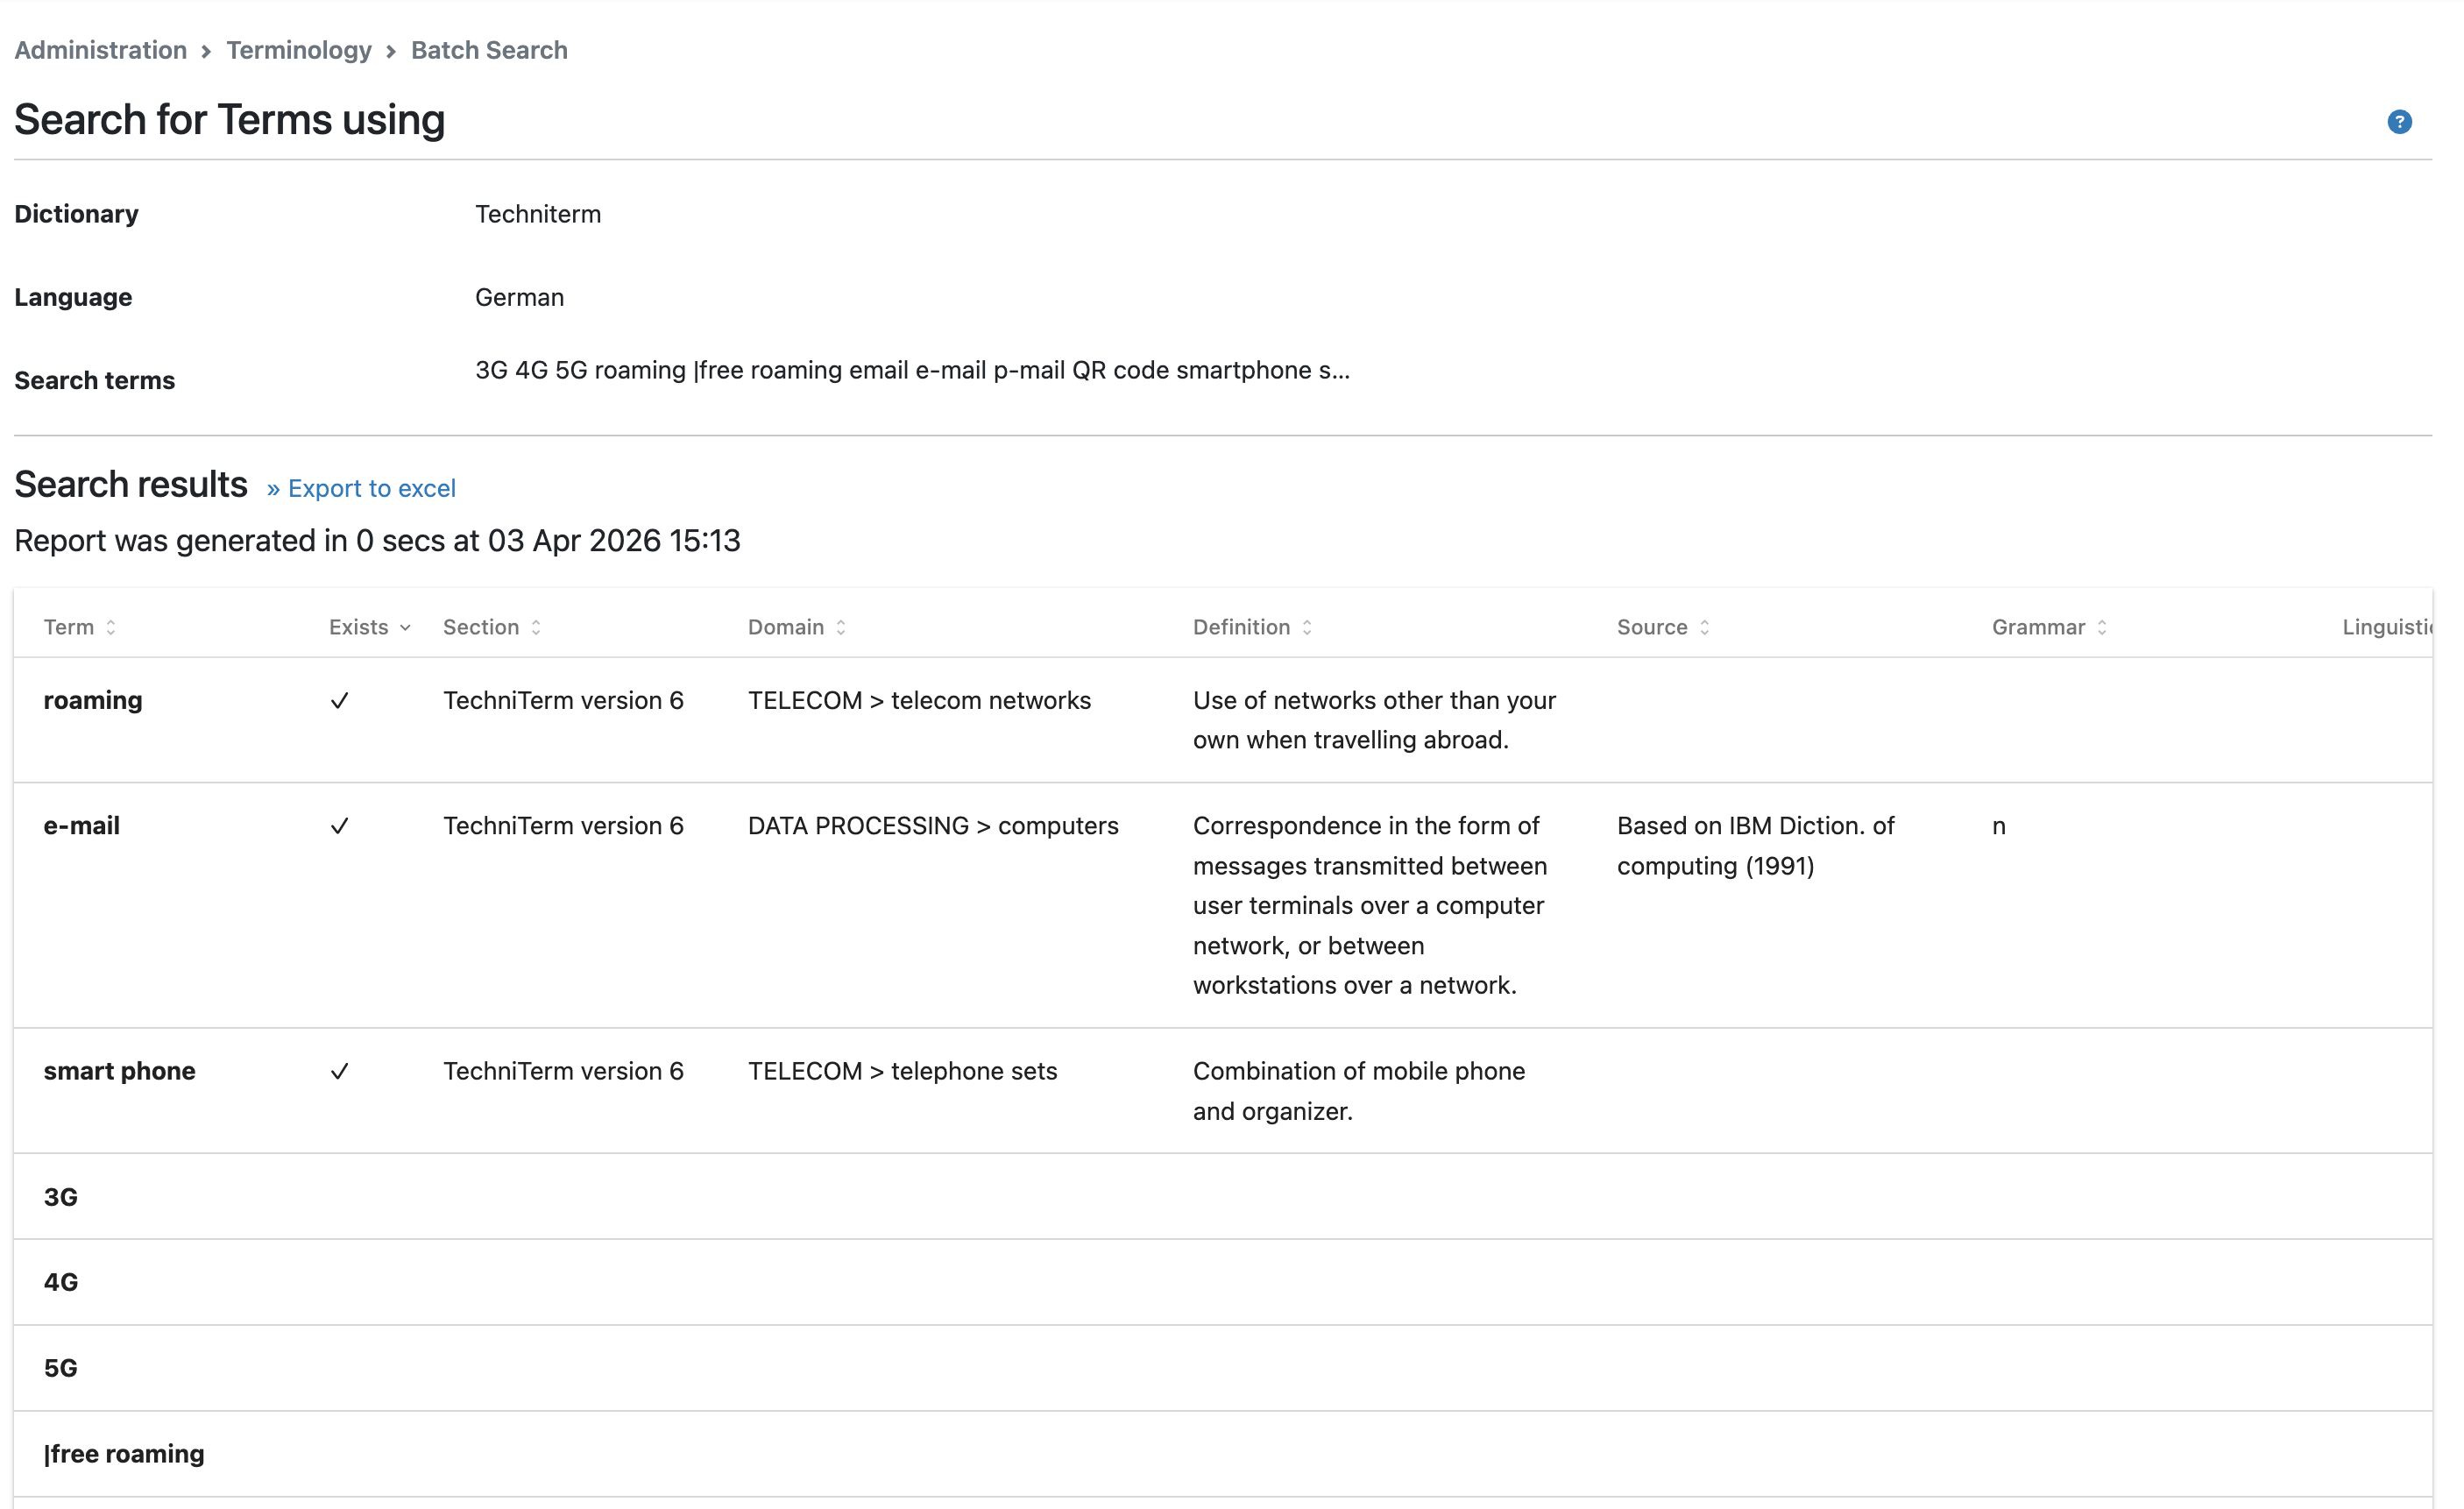Click the report generated timestamp line
Image resolution: width=2464 pixels, height=1509 pixels.
[x=377, y=540]
